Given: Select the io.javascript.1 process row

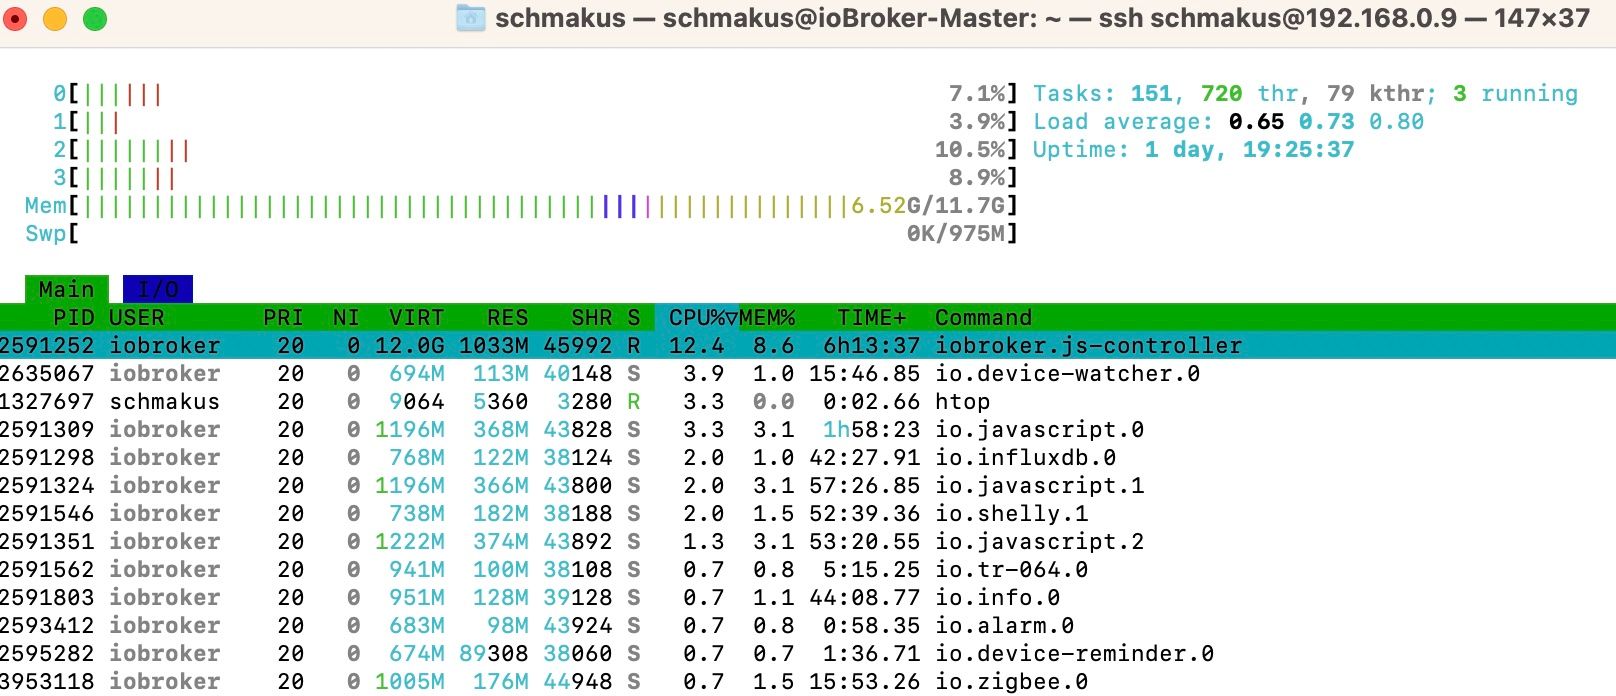Looking at the screenshot, I should click(808, 485).
